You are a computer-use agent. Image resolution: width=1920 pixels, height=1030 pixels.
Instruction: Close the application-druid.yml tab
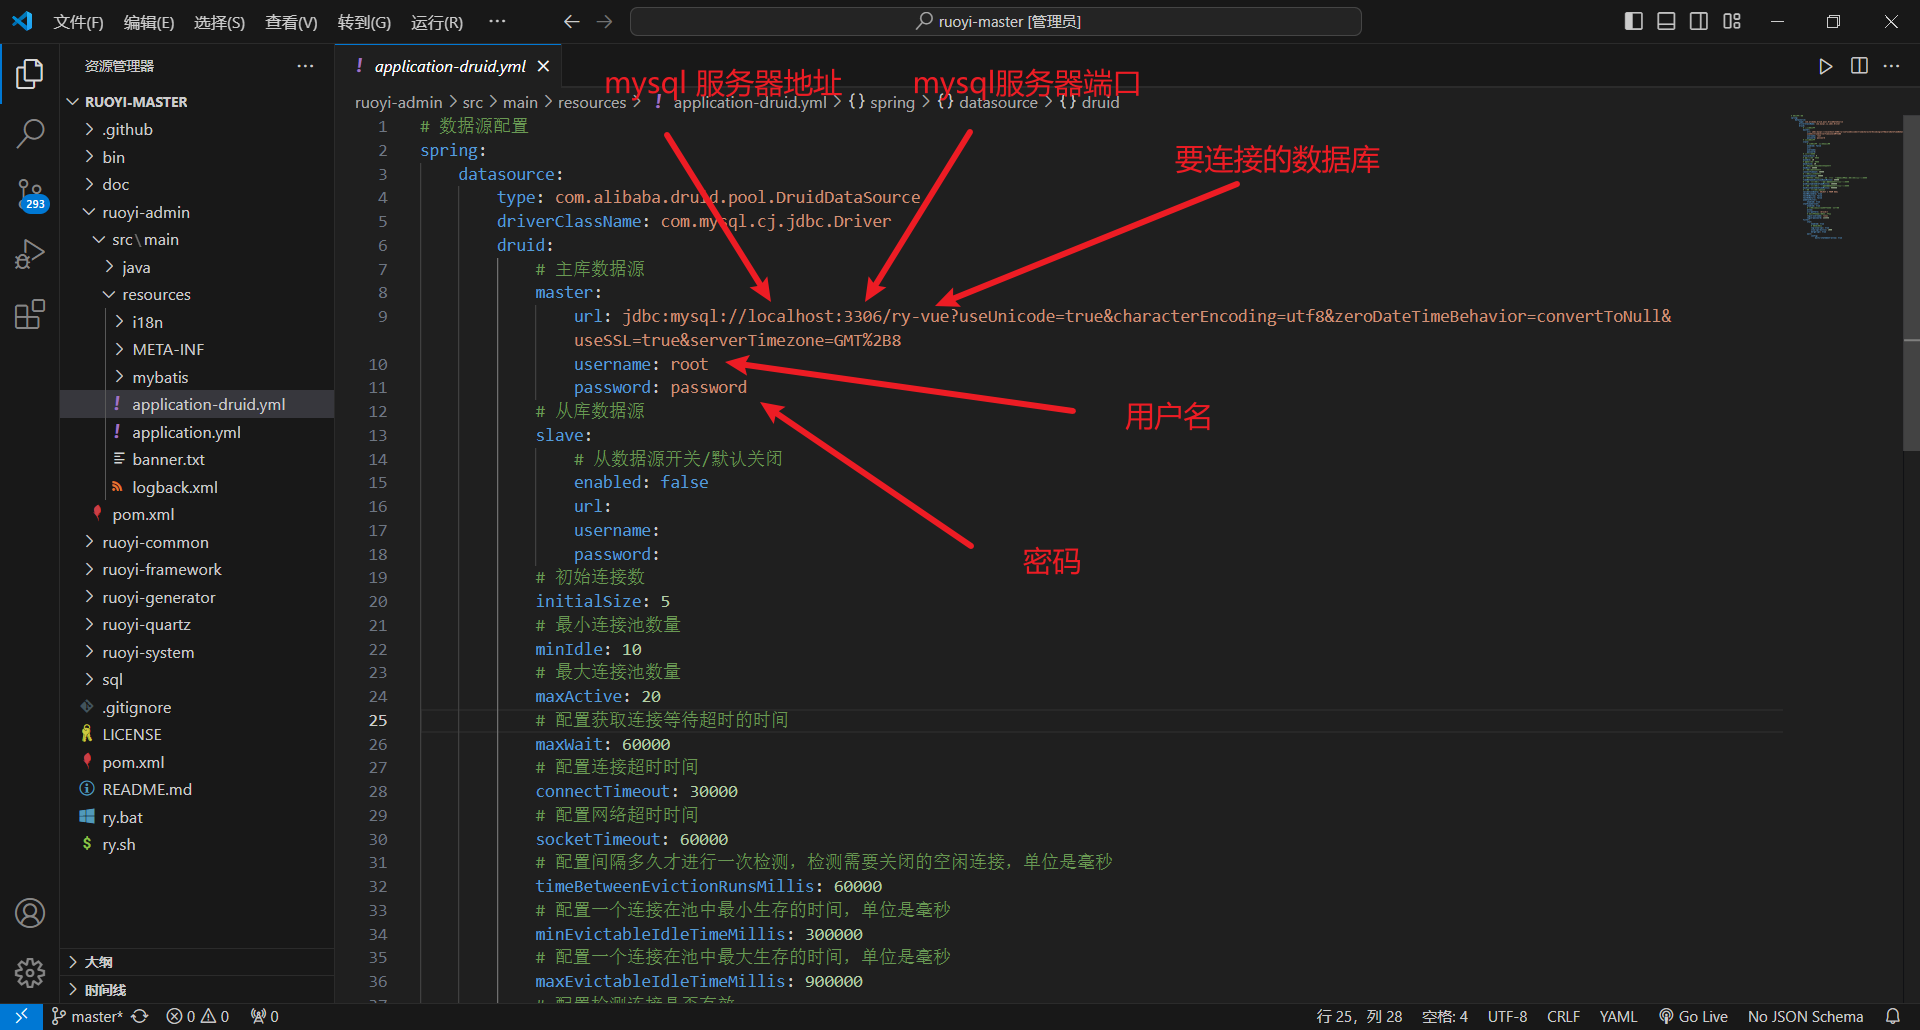[x=543, y=66]
